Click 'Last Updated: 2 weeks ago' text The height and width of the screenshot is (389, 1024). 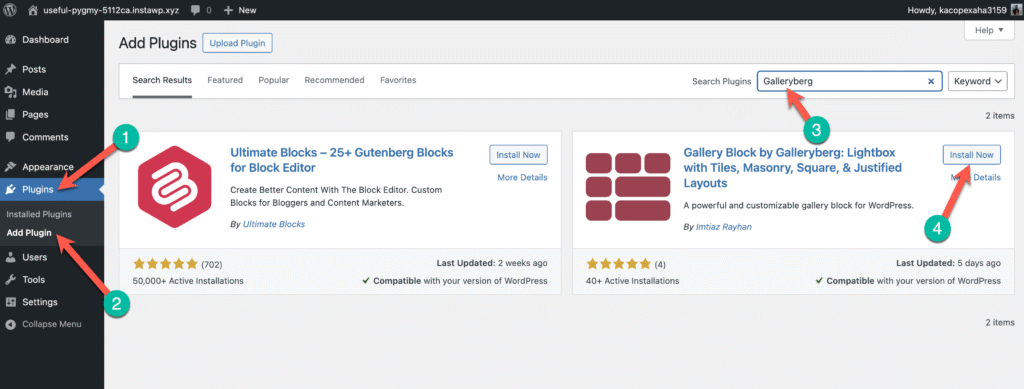(492, 264)
